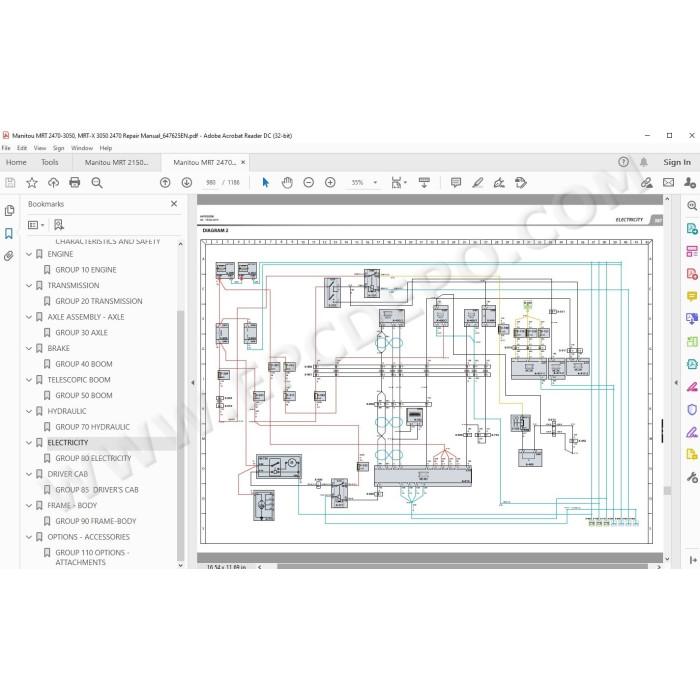The height and width of the screenshot is (700, 700).
Task: Collapse the HYDRAULIC bookmark
Action: (29, 412)
